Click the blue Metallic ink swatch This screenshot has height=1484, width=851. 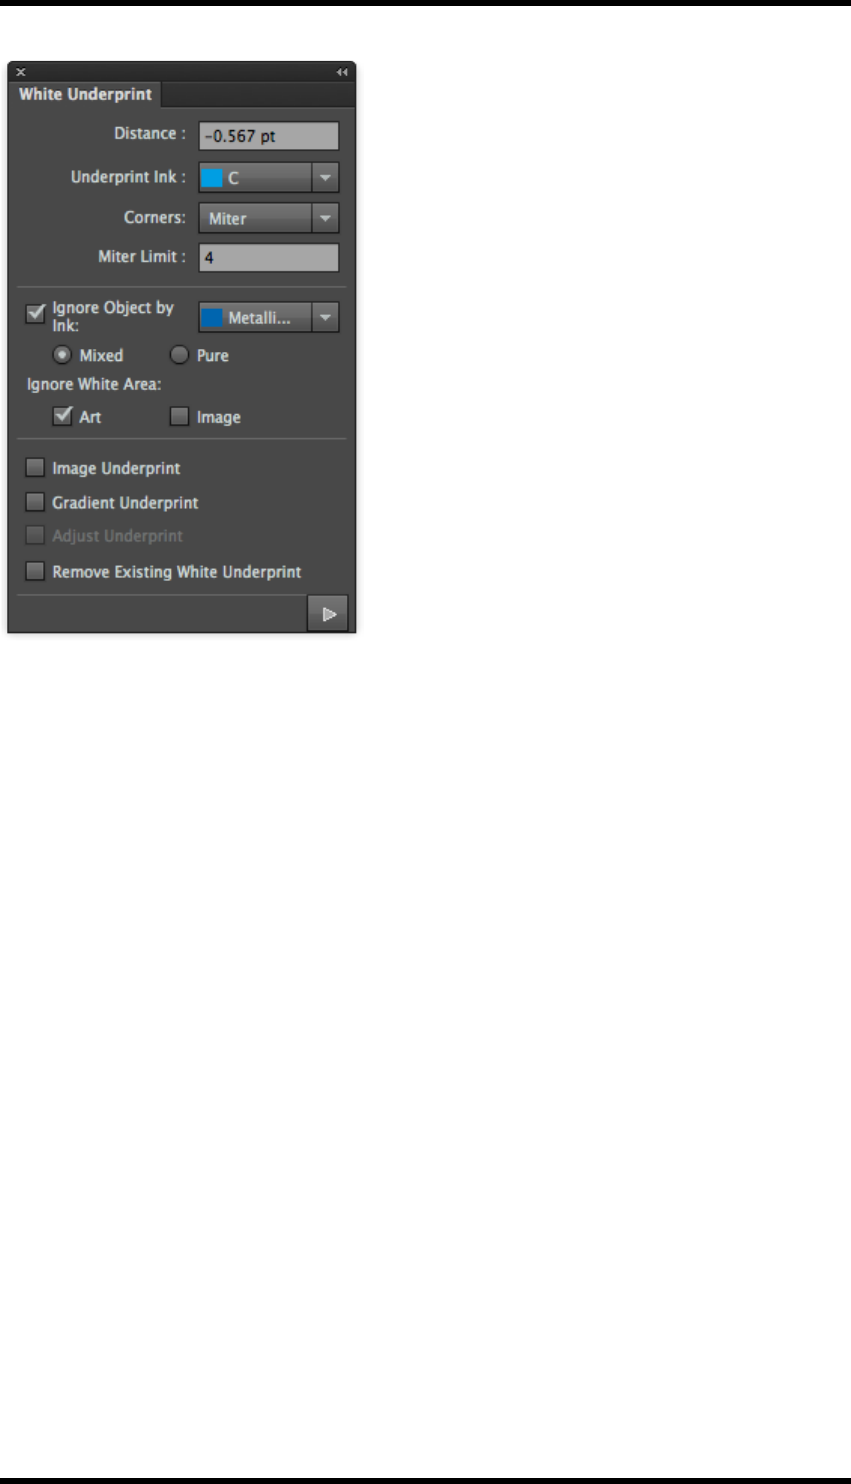[212, 318]
